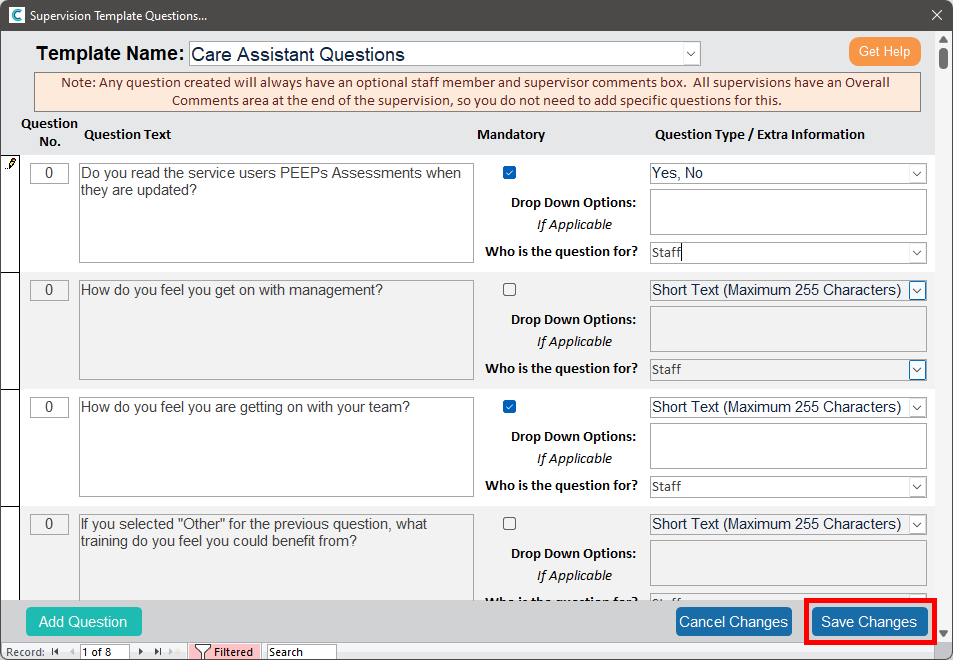This screenshot has height=660, width=953.
Task: Save Changes to the template
Action: tap(868, 622)
